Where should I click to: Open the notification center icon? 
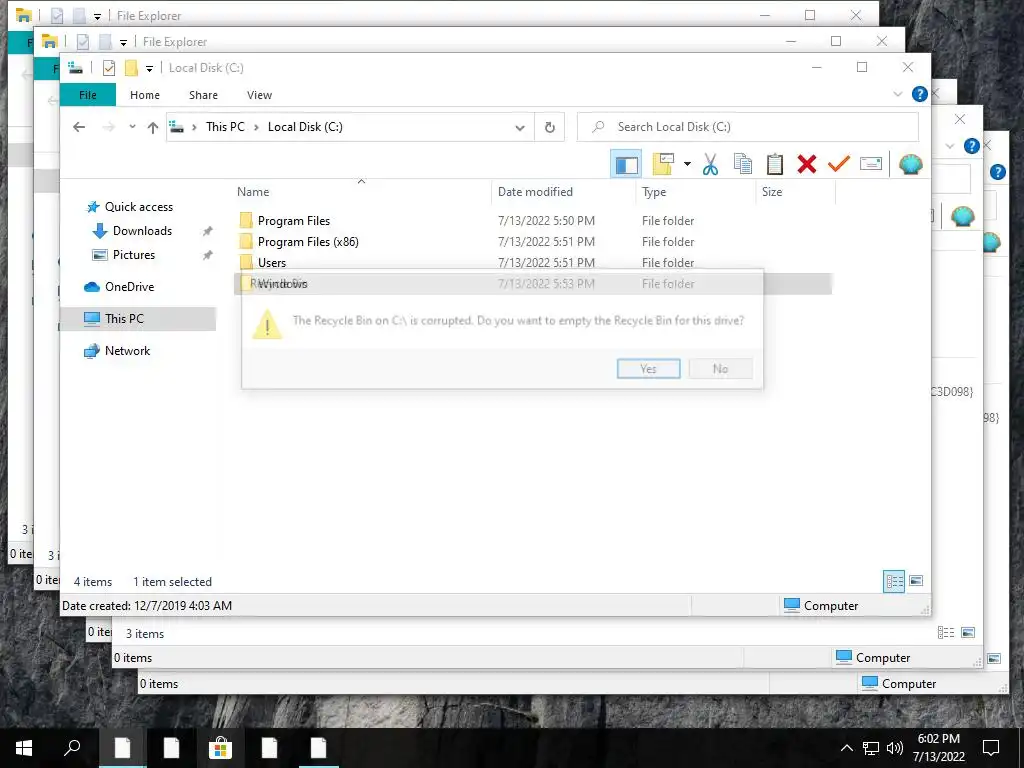pyautogui.click(x=991, y=748)
